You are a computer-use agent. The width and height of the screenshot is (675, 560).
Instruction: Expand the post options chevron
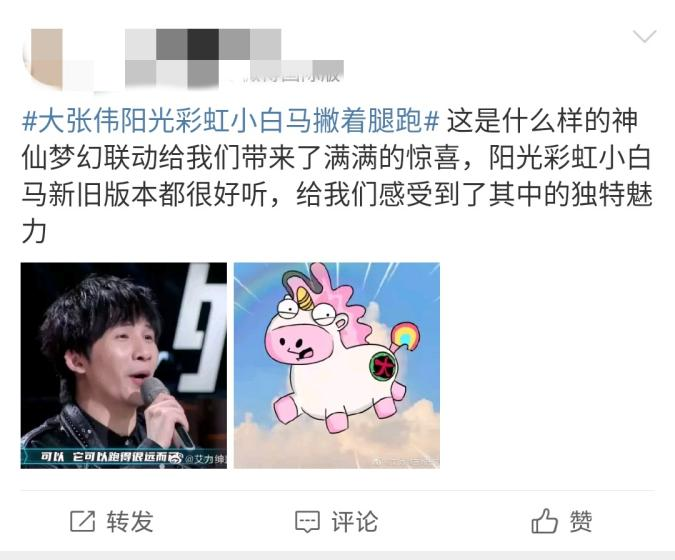coord(644,36)
